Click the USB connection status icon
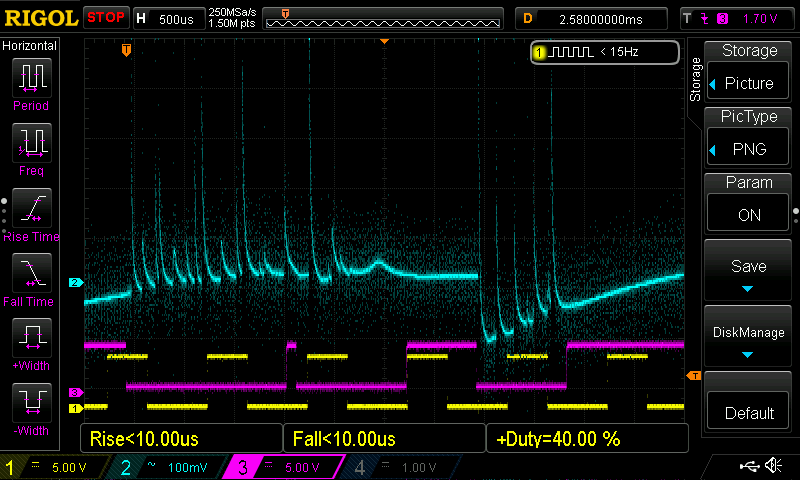This screenshot has height=480, width=800. [749, 466]
